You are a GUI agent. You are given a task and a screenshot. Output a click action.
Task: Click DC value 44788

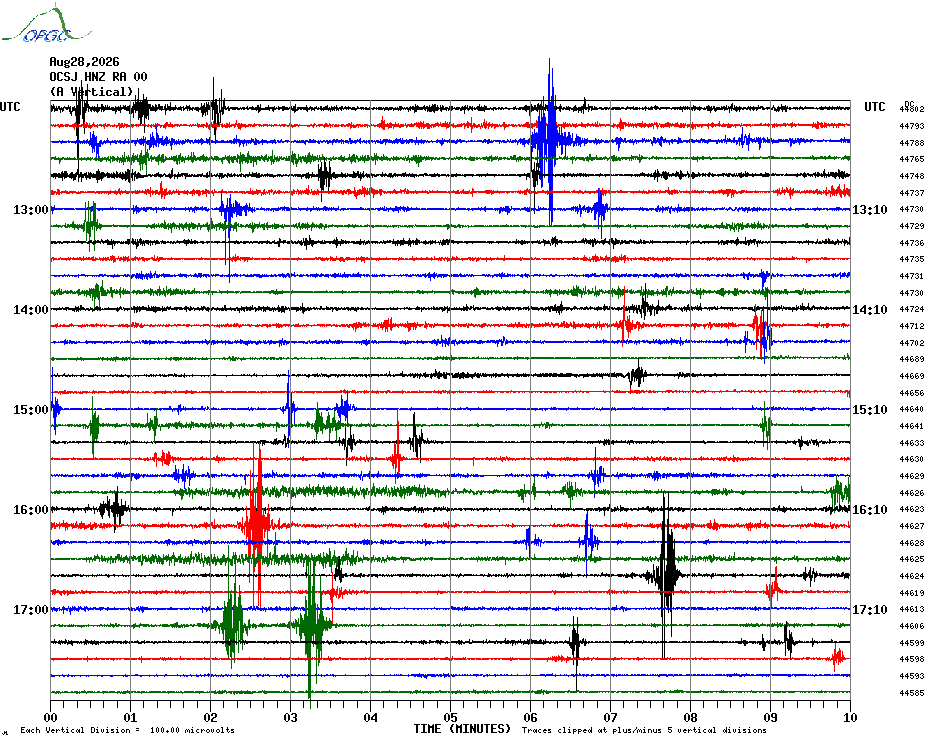coord(912,143)
